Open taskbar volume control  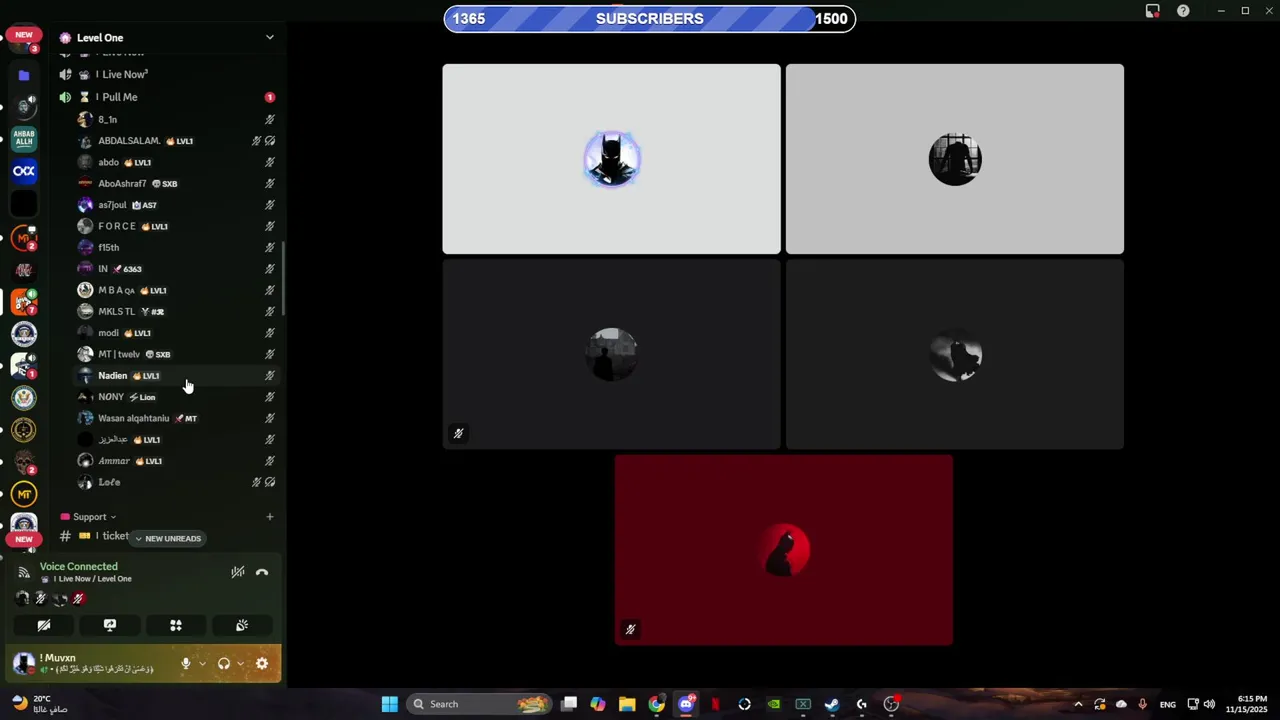(1209, 704)
